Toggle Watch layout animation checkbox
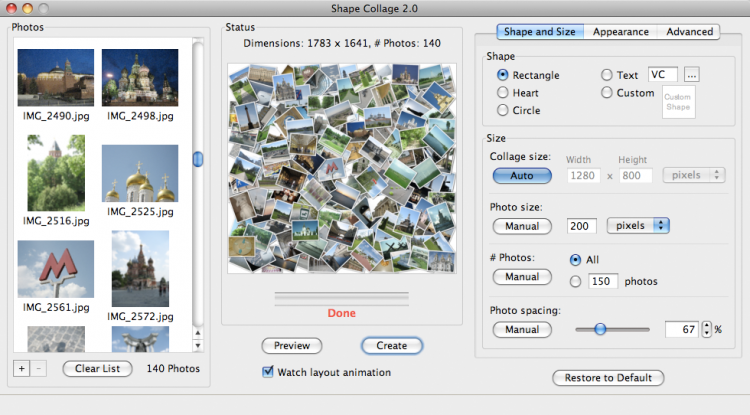Viewport: 750px width, 415px height. click(267, 372)
